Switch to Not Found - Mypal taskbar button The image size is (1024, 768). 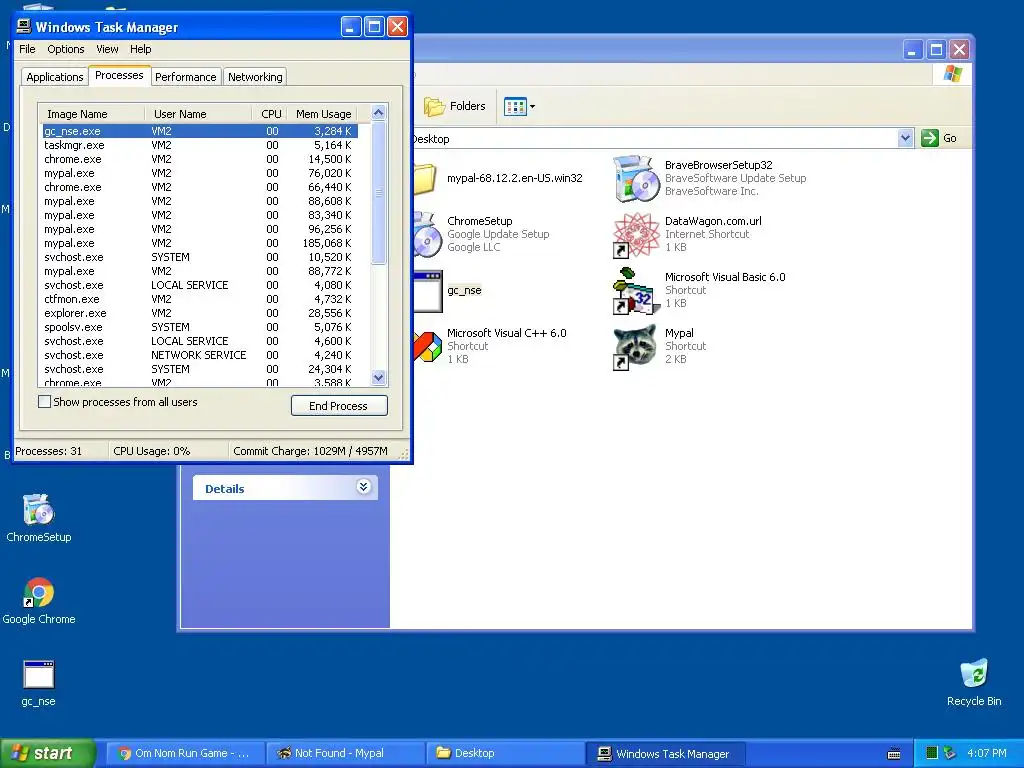346,753
